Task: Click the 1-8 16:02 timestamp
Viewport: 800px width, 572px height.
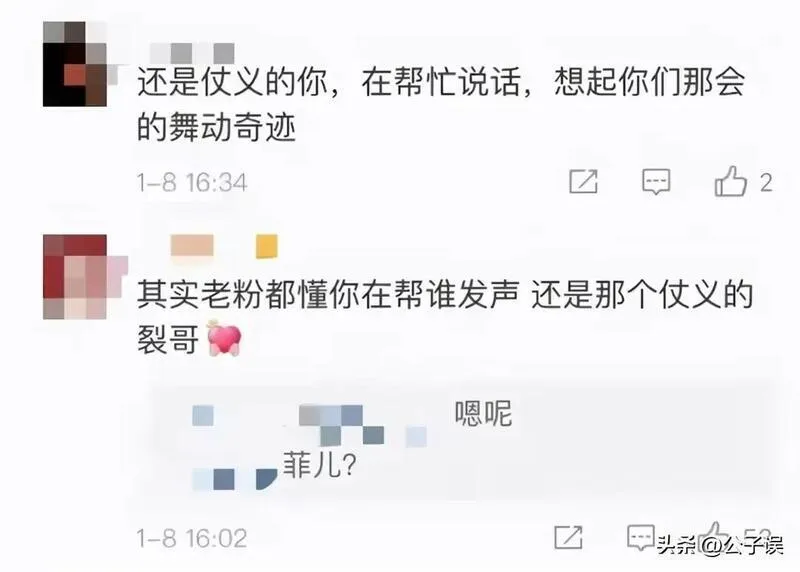Action: (x=191, y=538)
